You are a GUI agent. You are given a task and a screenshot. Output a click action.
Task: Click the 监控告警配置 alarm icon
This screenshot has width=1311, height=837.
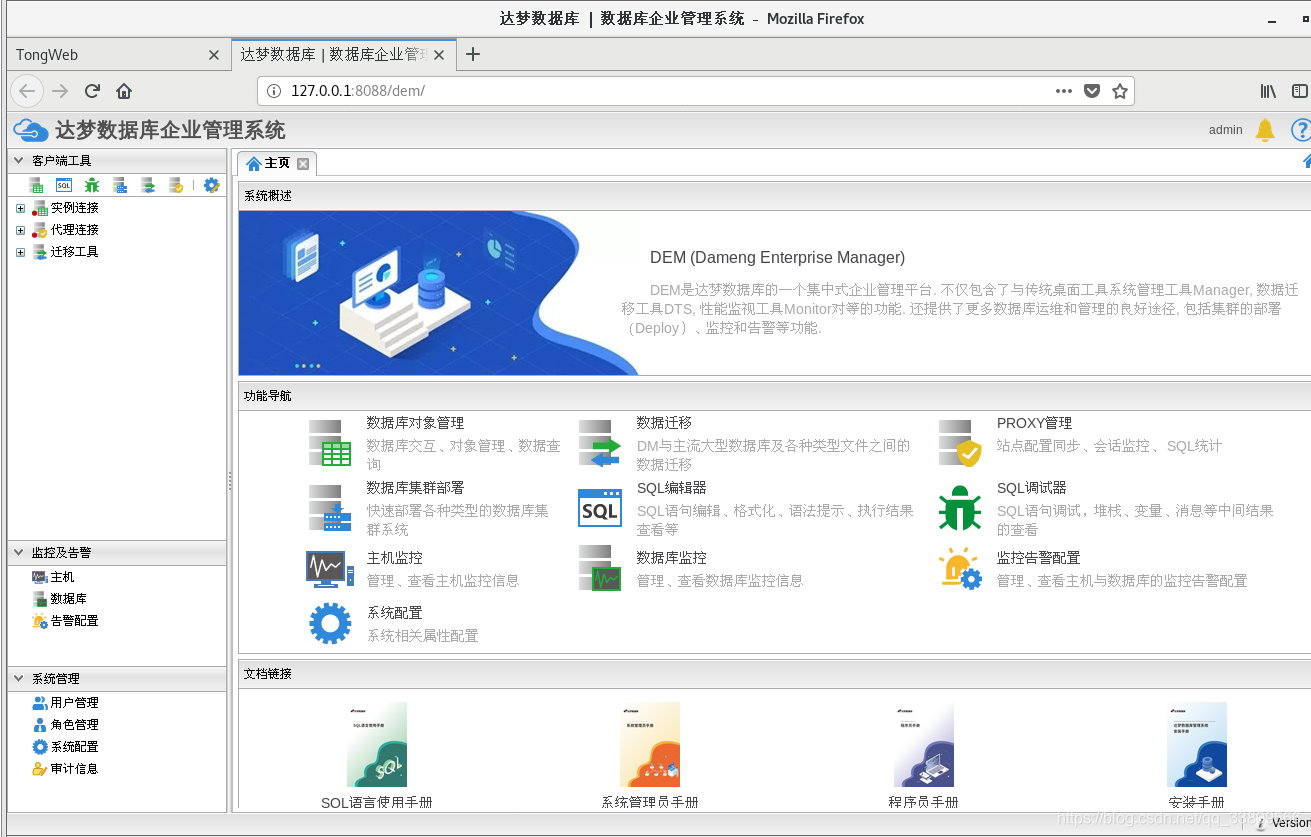960,568
